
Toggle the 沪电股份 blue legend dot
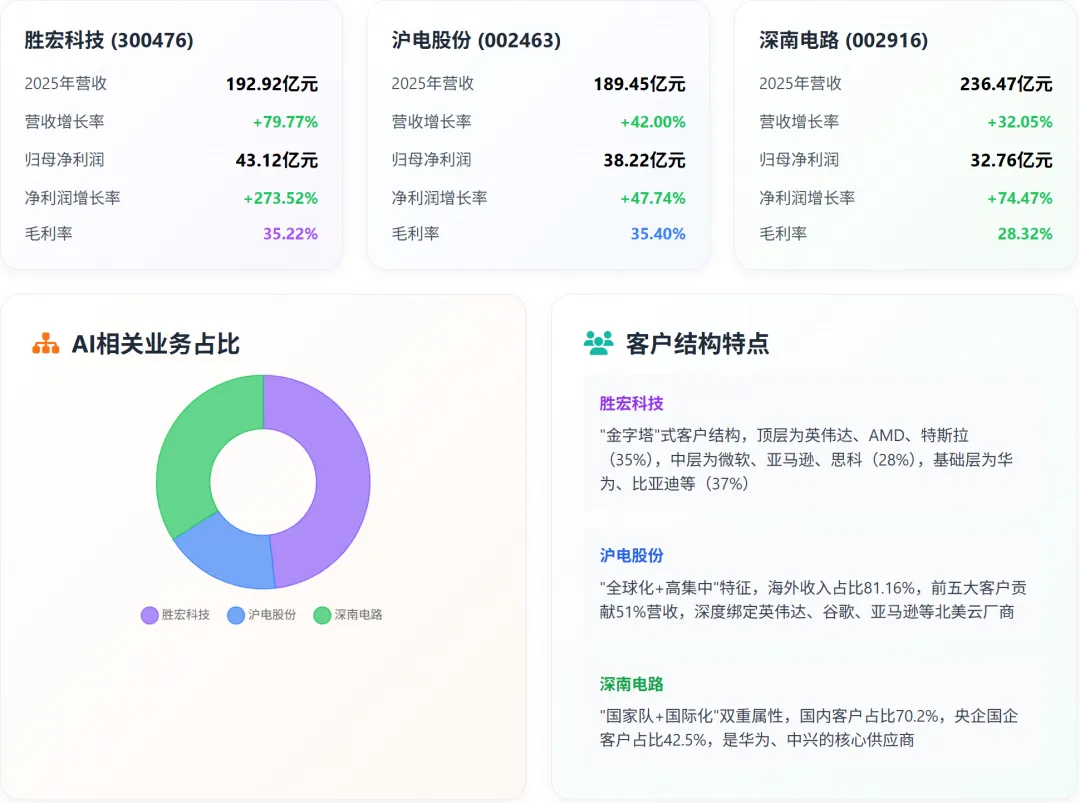coord(236,615)
